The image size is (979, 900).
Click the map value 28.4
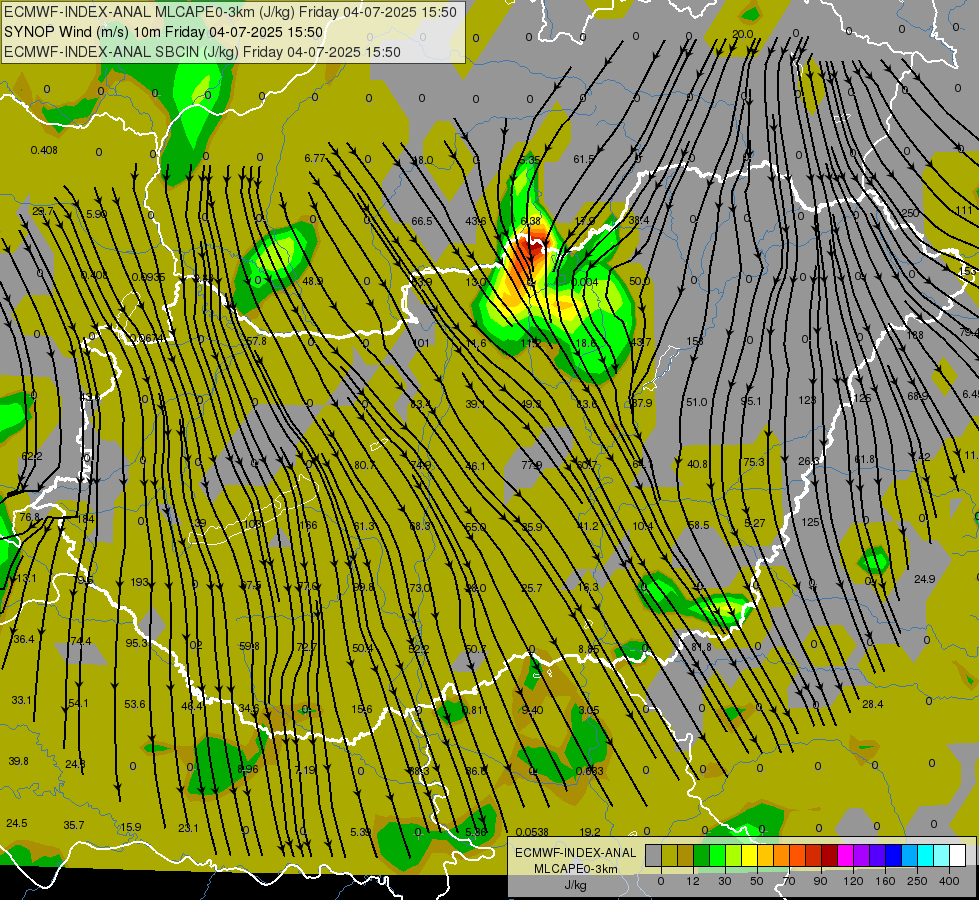point(872,705)
